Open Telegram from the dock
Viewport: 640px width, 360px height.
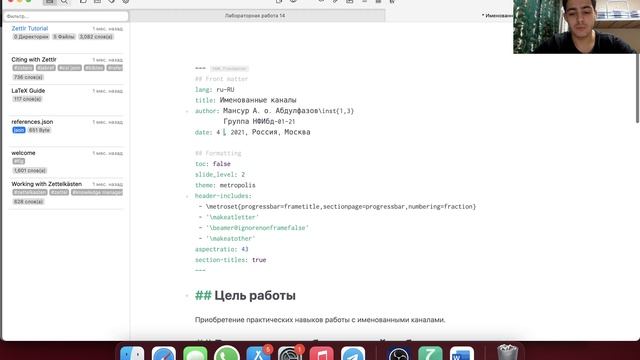pos(353,353)
